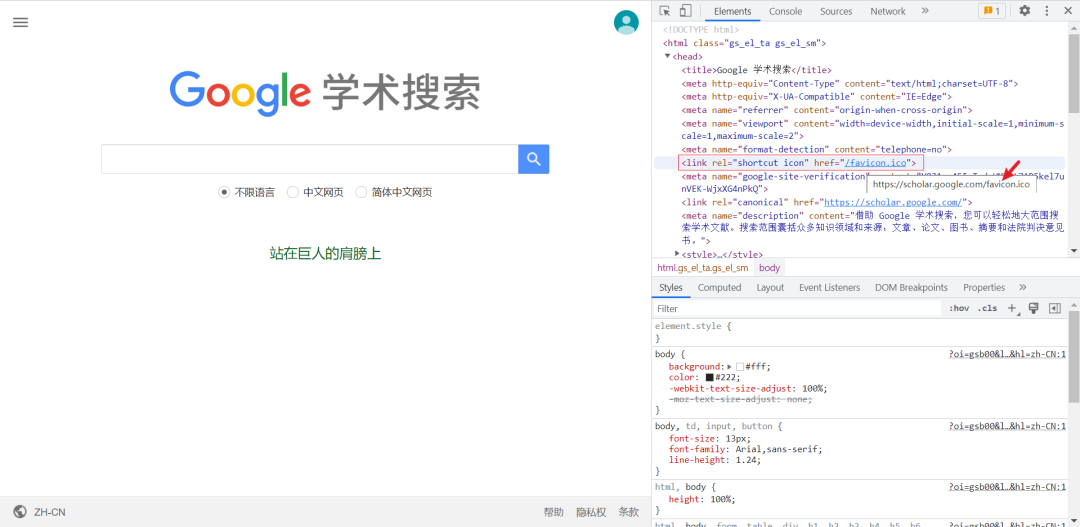Open DevTools three-dot customize menu
Viewport: 1080px width, 527px height.
pyautogui.click(x=1047, y=11)
